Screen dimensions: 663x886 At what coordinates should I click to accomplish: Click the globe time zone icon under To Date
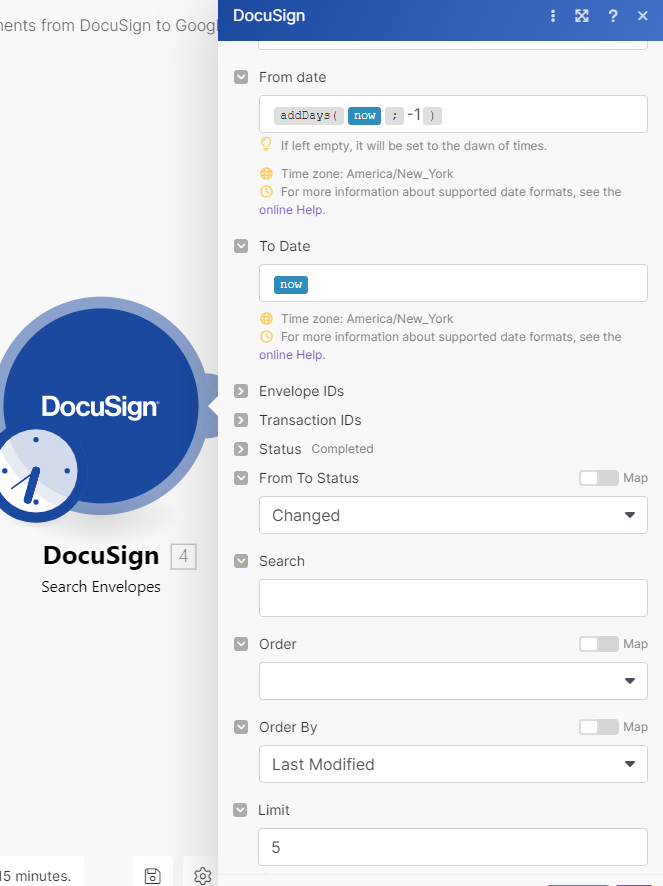[266, 319]
